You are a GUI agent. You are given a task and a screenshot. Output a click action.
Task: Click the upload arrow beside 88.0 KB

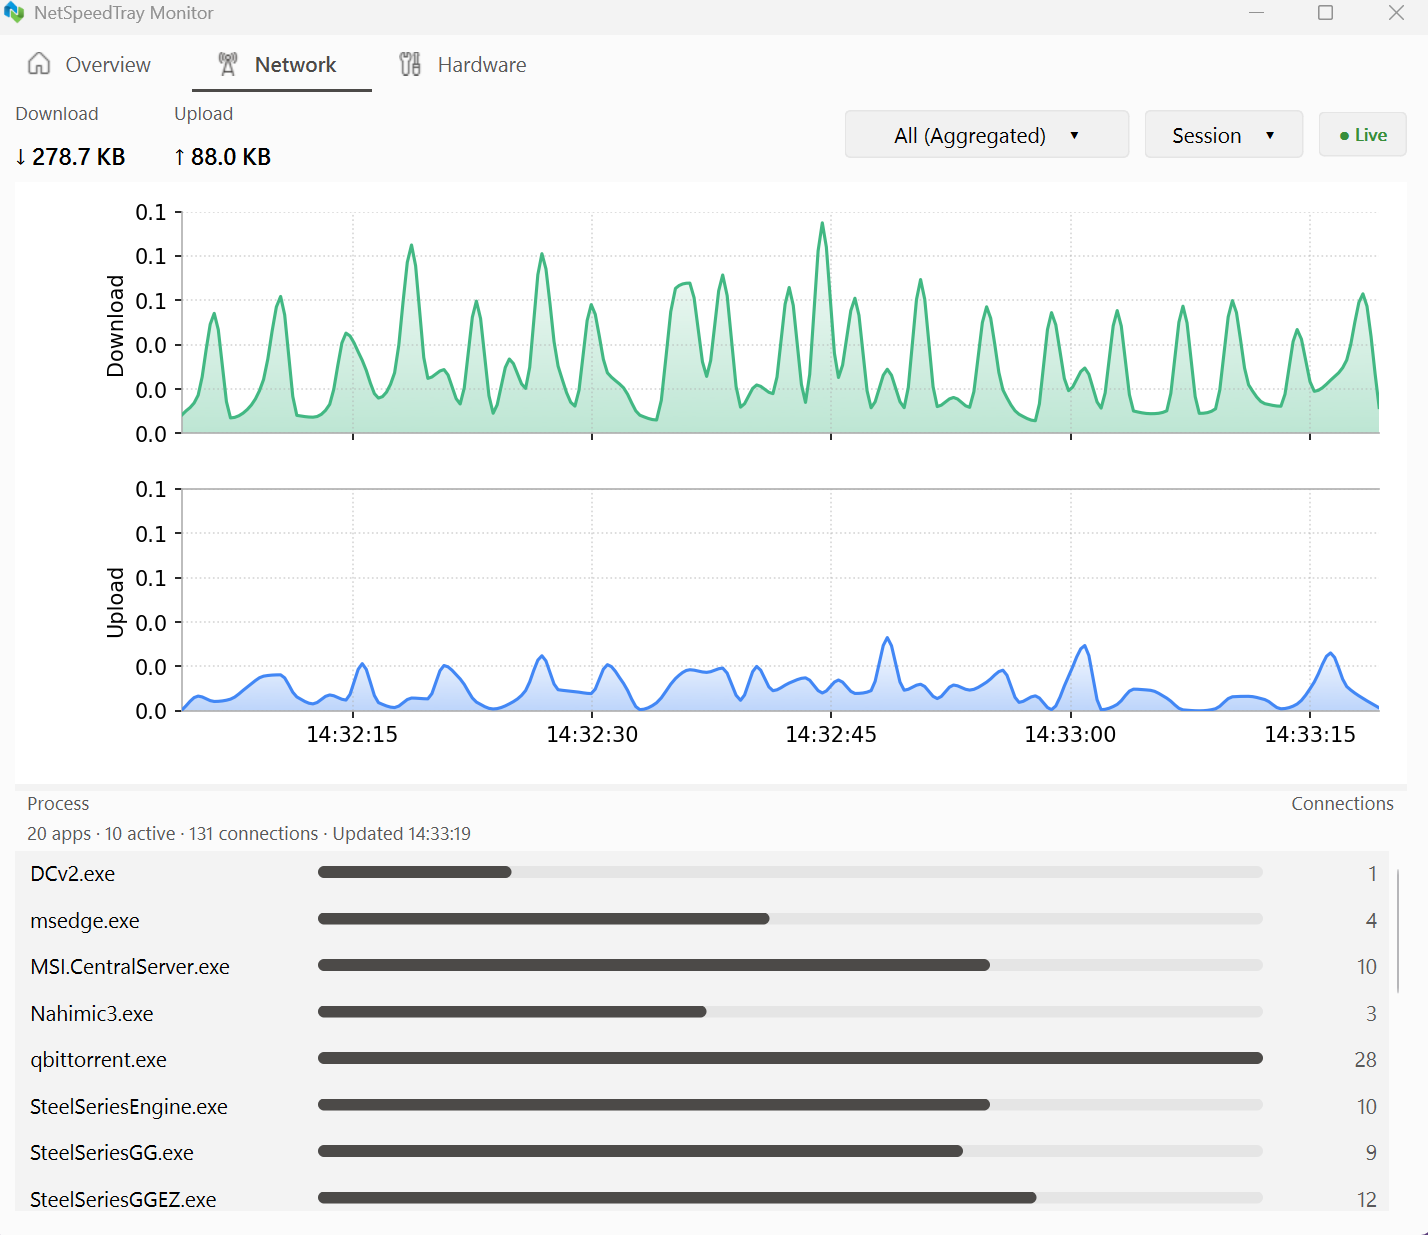(x=180, y=157)
